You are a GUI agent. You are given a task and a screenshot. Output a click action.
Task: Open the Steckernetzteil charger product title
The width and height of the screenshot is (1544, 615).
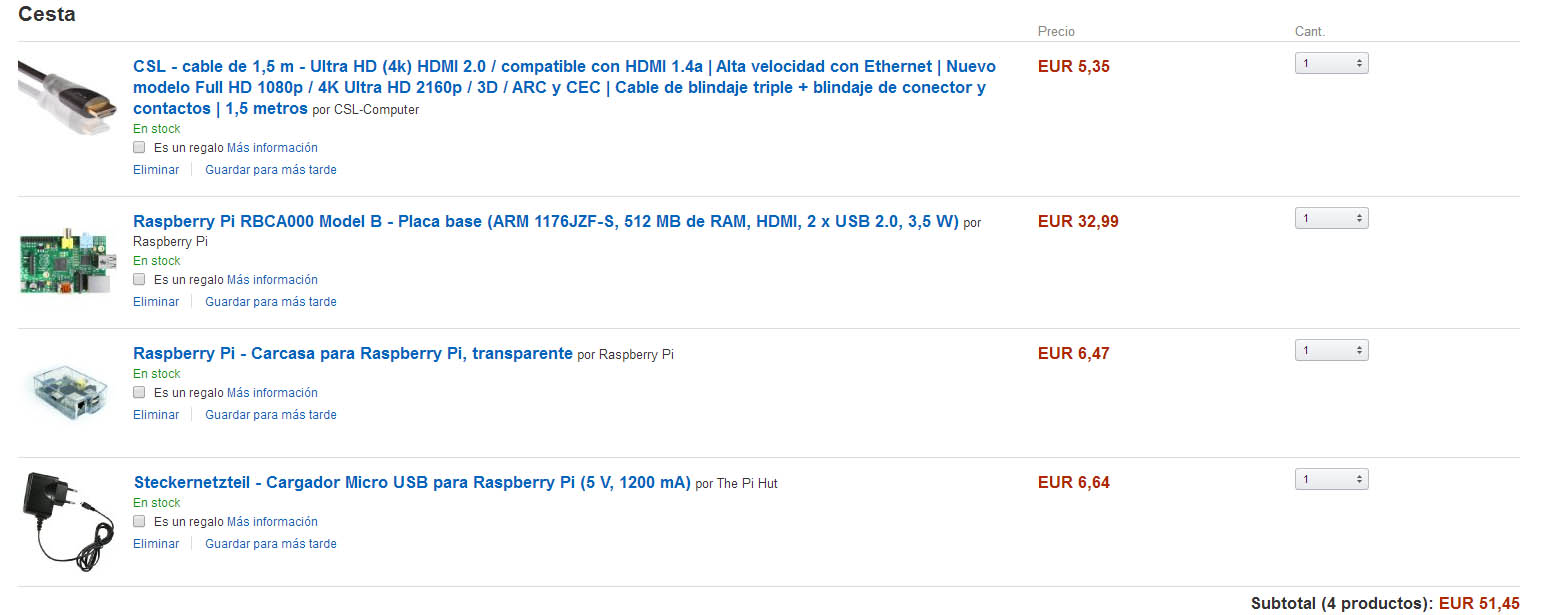tap(412, 482)
